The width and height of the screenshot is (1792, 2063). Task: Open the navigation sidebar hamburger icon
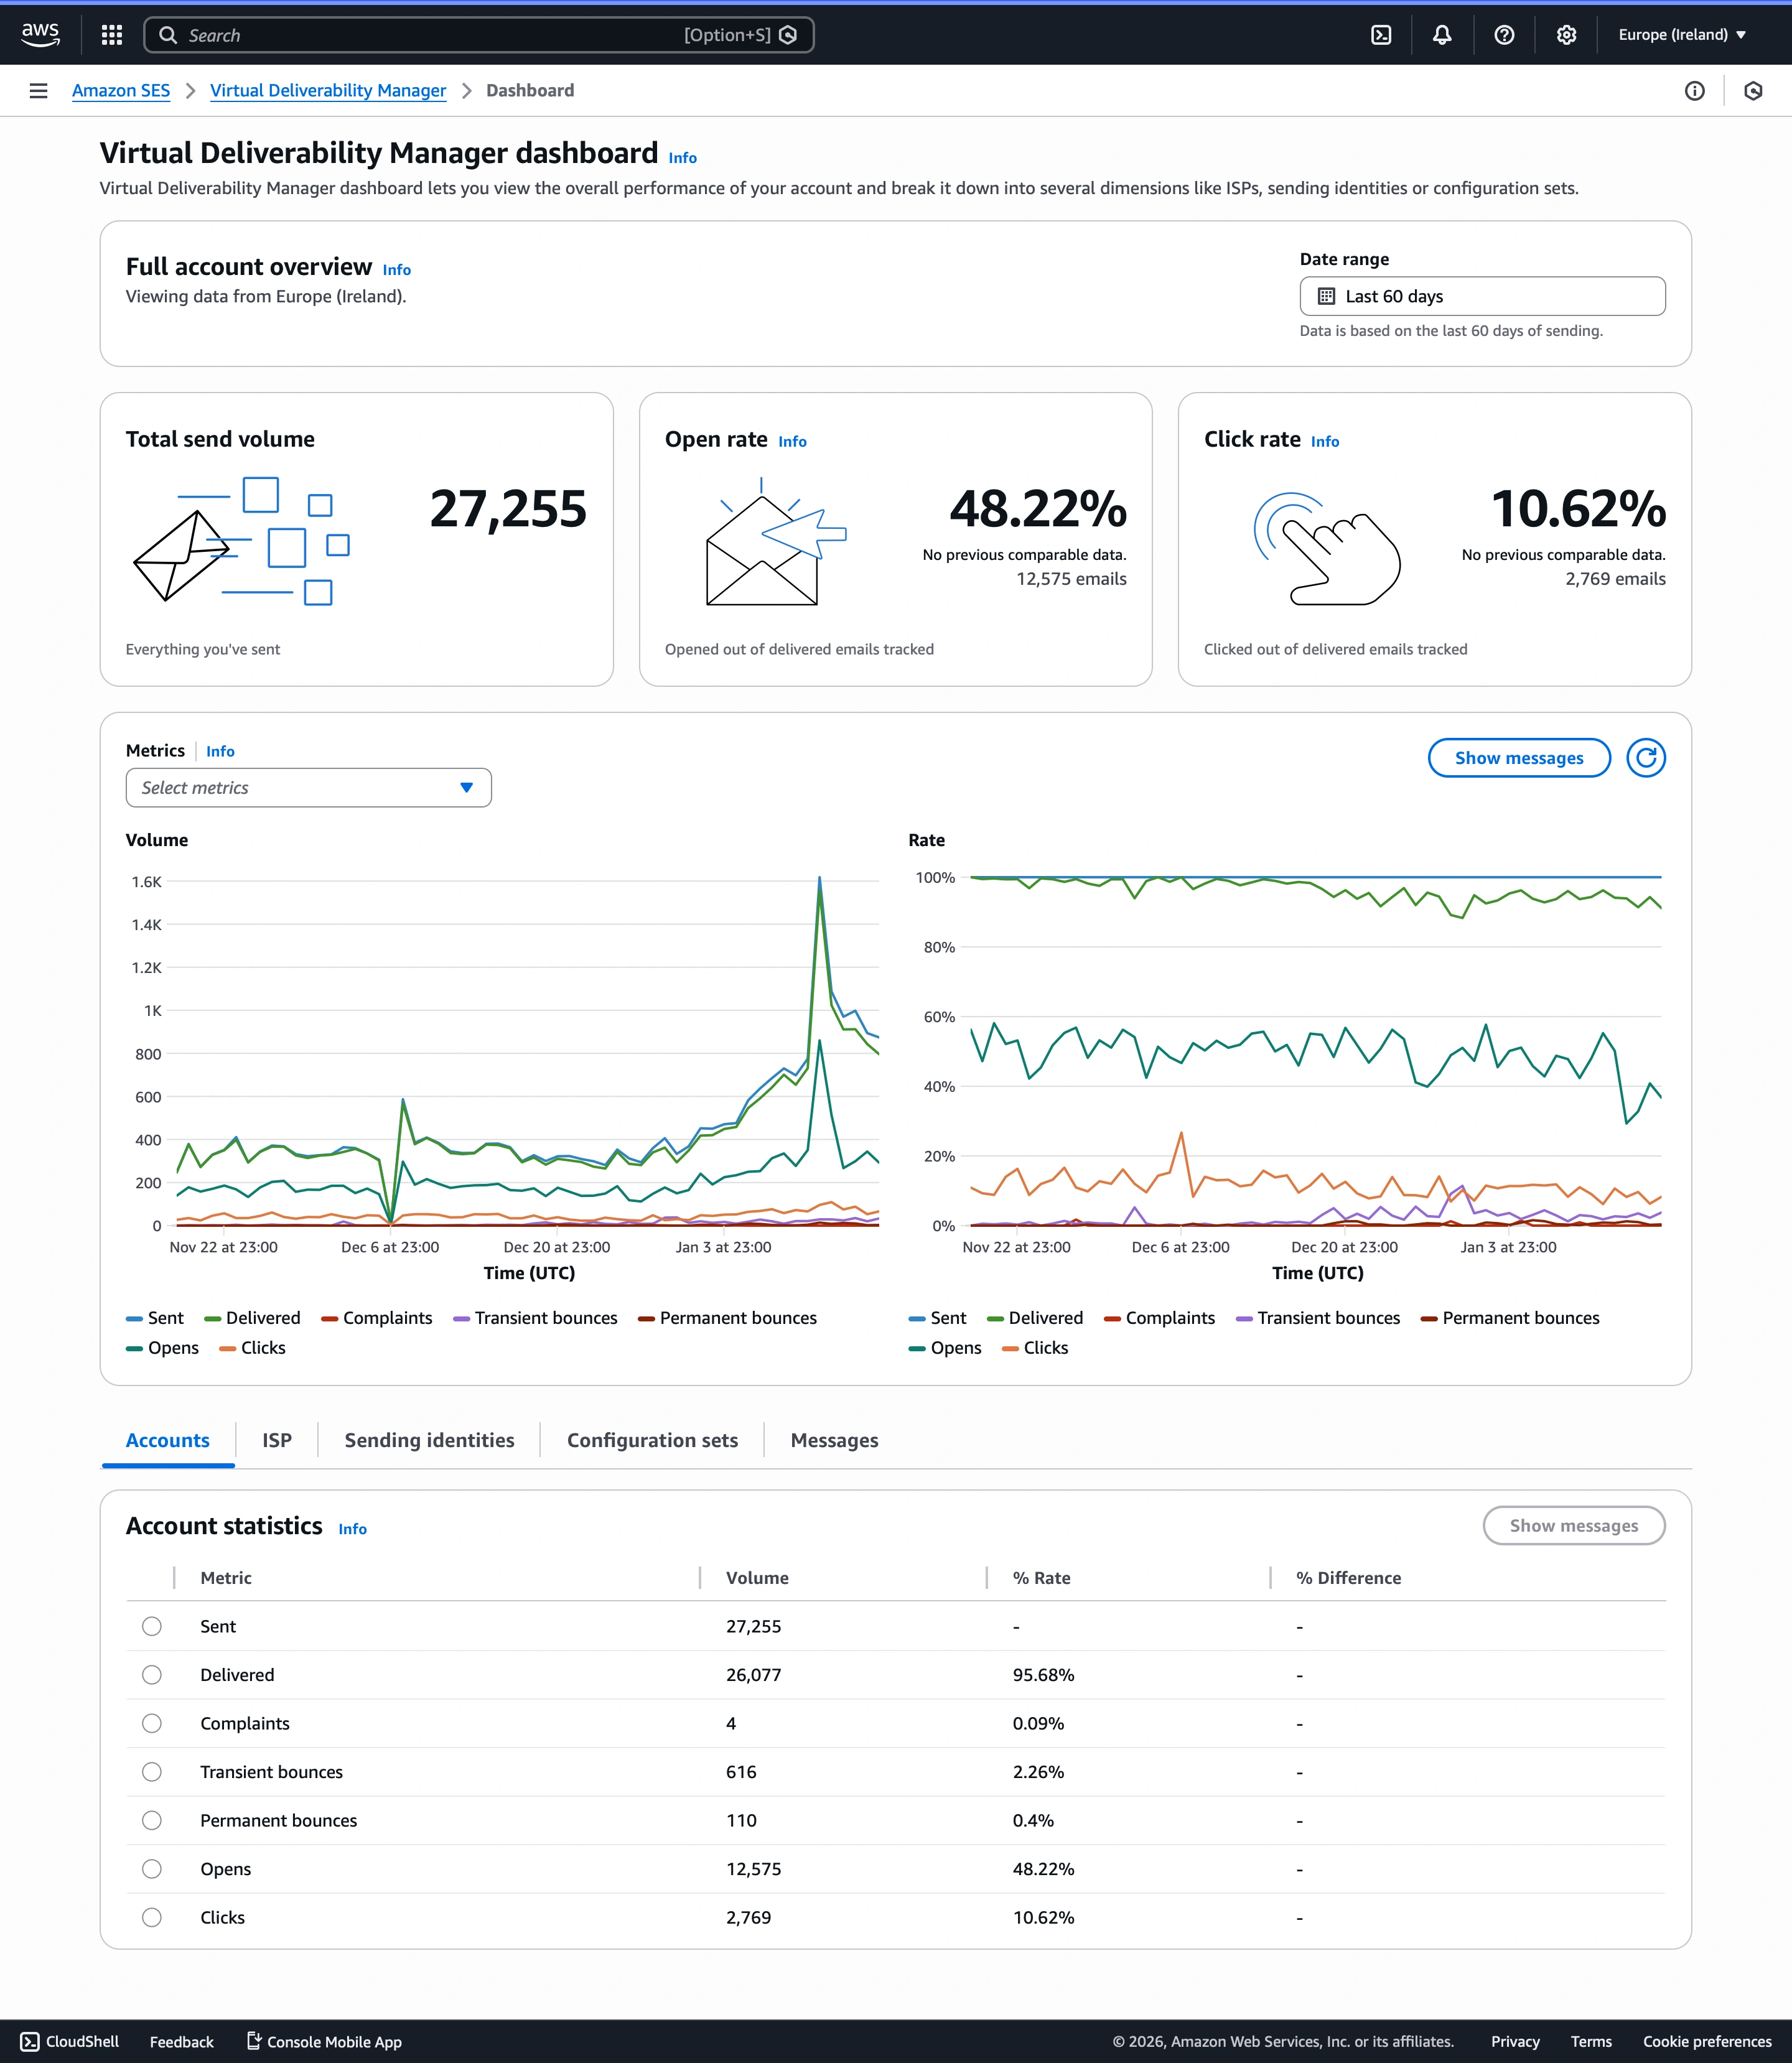tap(38, 90)
